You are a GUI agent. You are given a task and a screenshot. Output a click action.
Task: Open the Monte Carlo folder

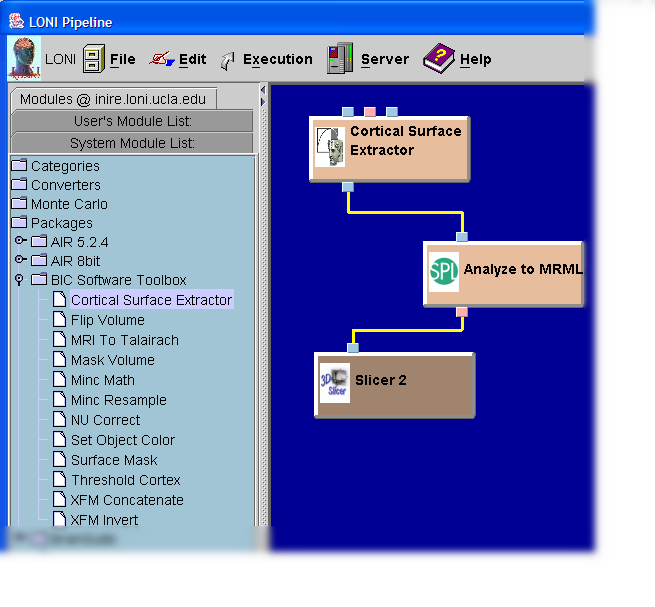[68, 204]
